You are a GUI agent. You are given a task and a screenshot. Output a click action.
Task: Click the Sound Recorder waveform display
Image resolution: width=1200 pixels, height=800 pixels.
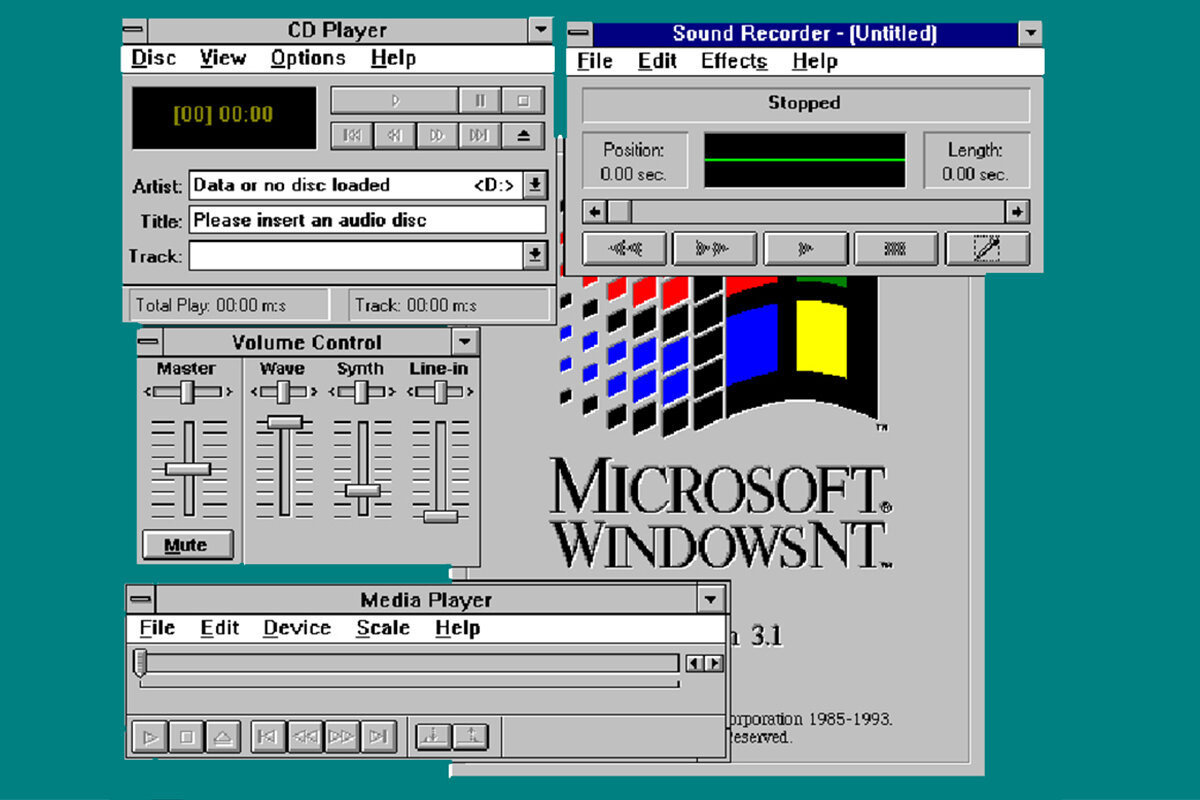805,160
